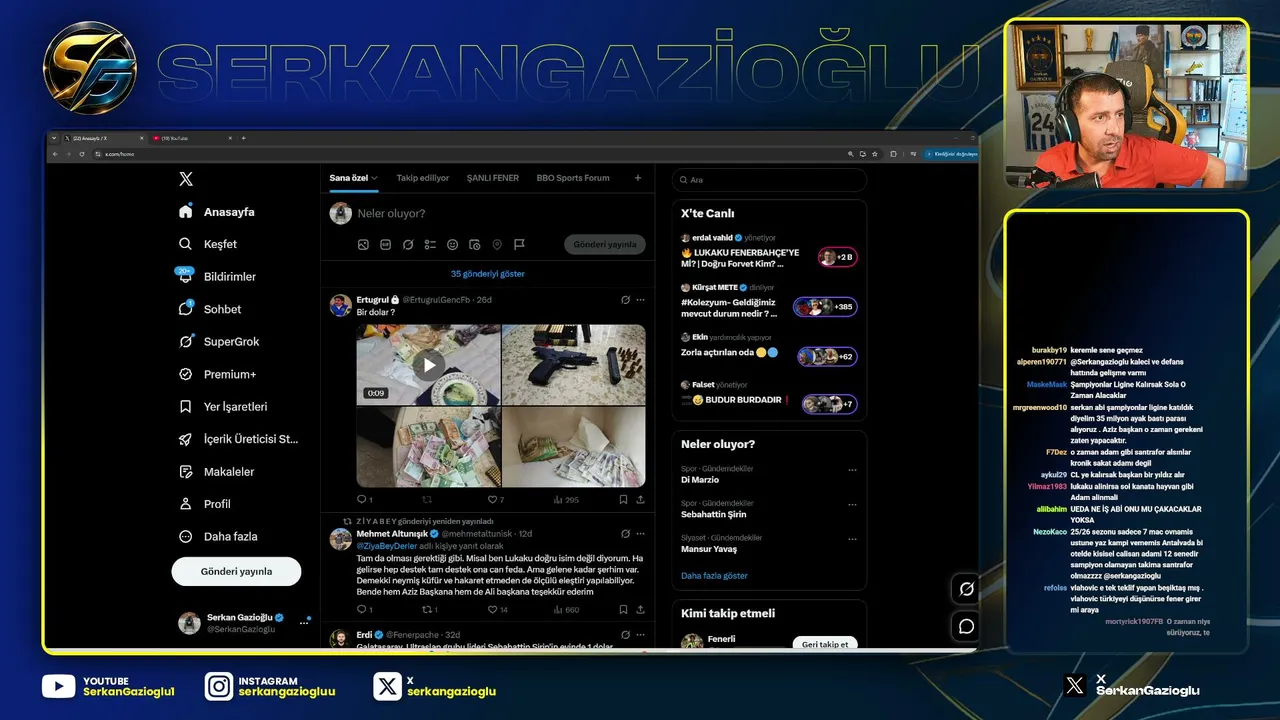Image resolution: width=1280 pixels, height=720 pixels.
Task: Join the Zorla açtırılan oda space
Action: pos(827,356)
